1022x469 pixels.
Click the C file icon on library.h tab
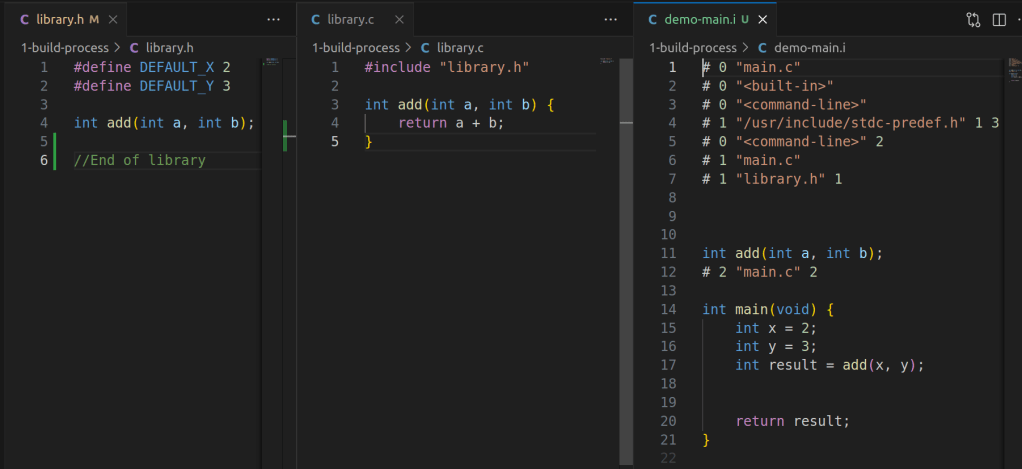coord(25,19)
